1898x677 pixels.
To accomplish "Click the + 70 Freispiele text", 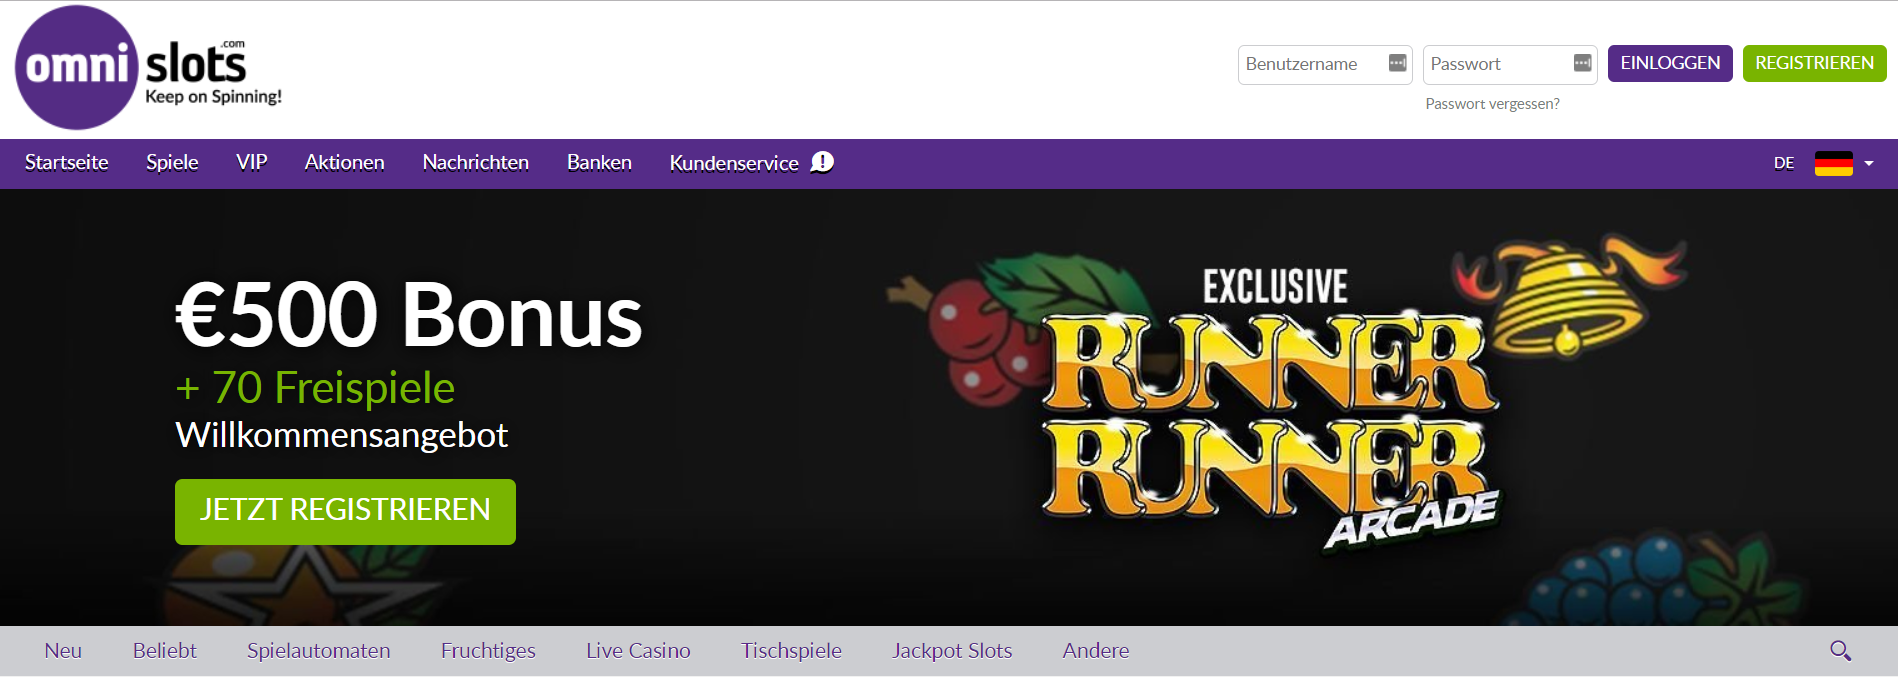I will (315, 388).
